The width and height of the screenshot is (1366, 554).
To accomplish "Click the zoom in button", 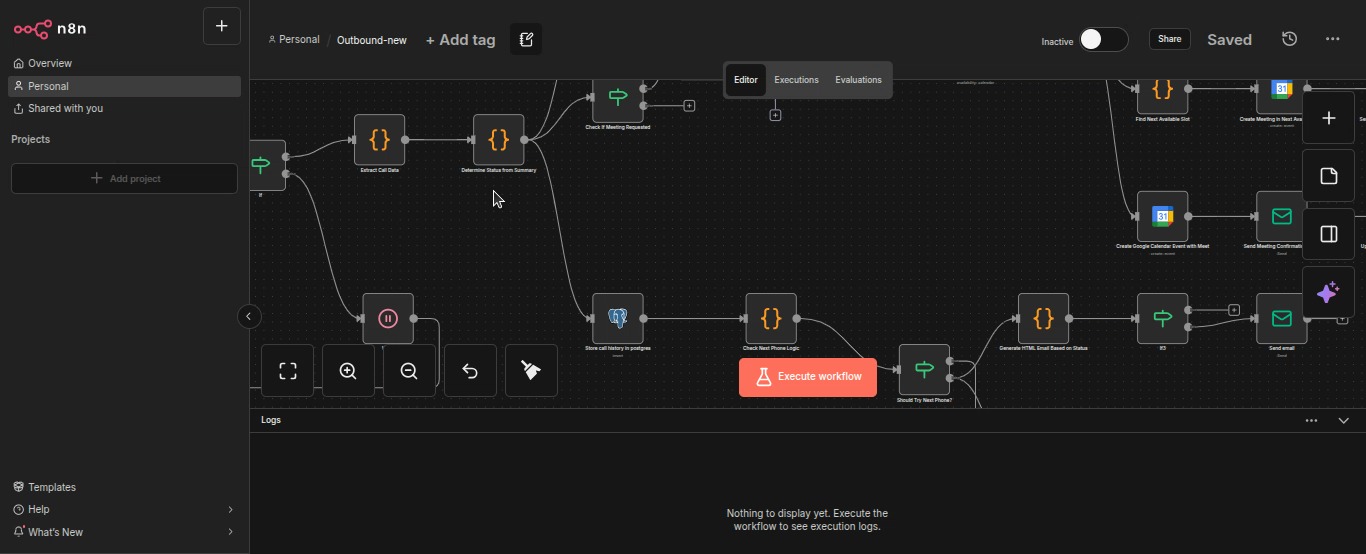I will pyautogui.click(x=348, y=371).
